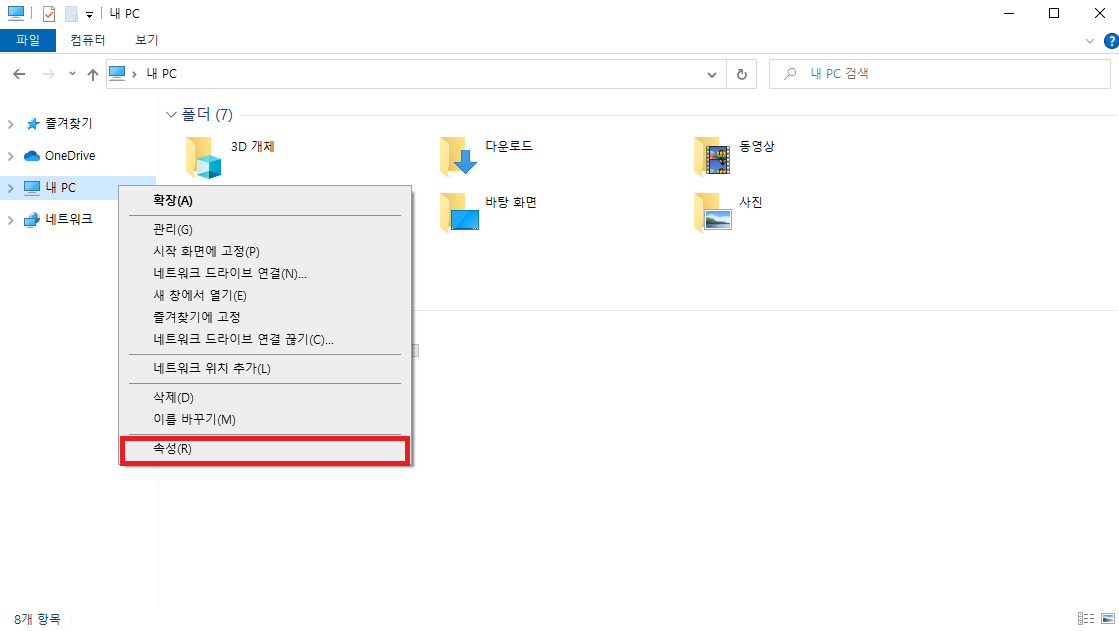Image resolution: width=1119 pixels, height=631 pixels.
Task: Choose 즐겨찾기에 고정
Action: [265, 317]
